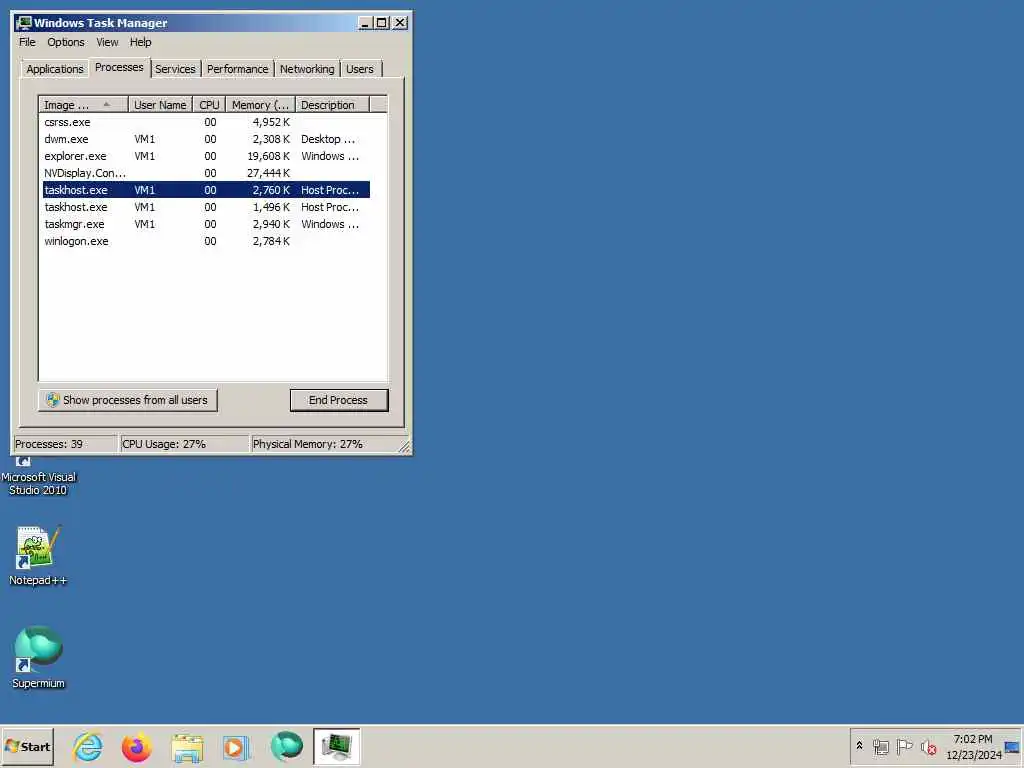Show hidden tray icons arrow

tap(859, 746)
